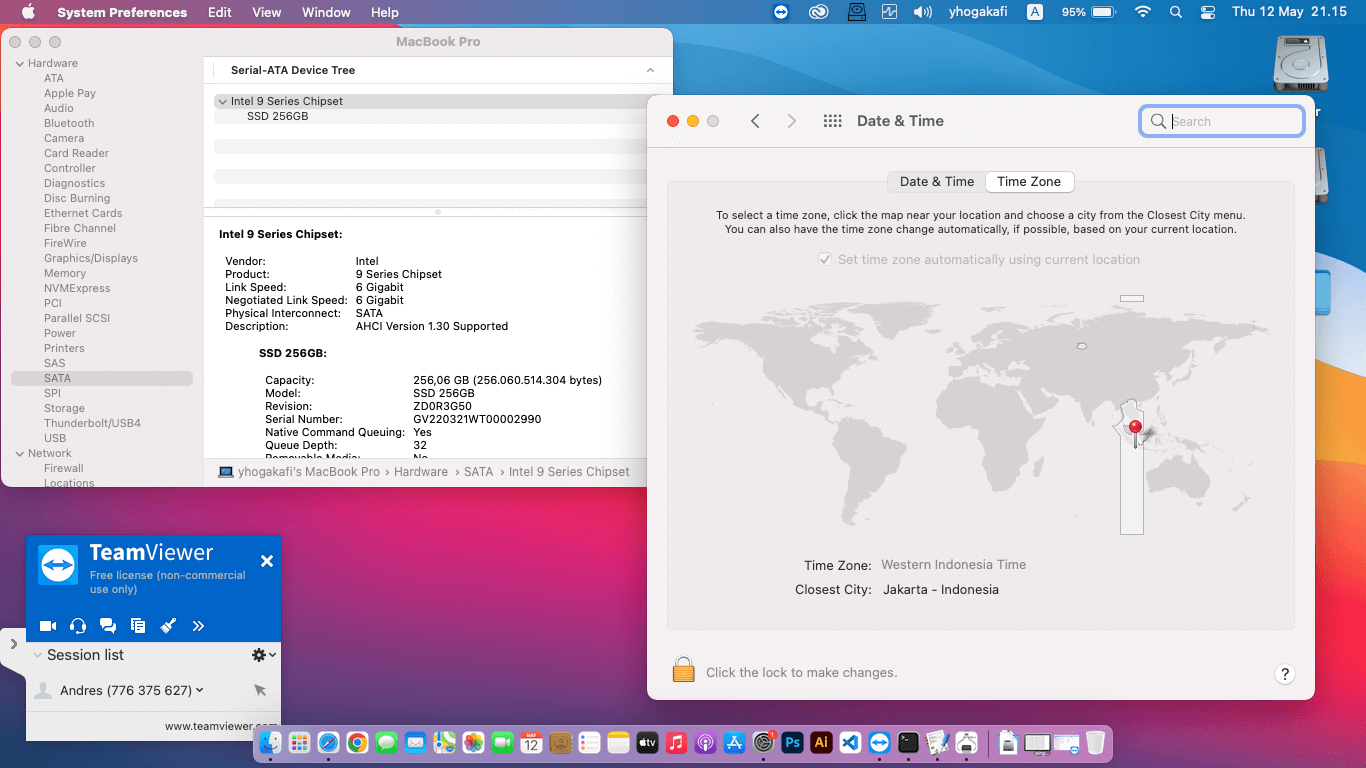
Task: Open Illustrator from the dock
Action: click(x=821, y=742)
